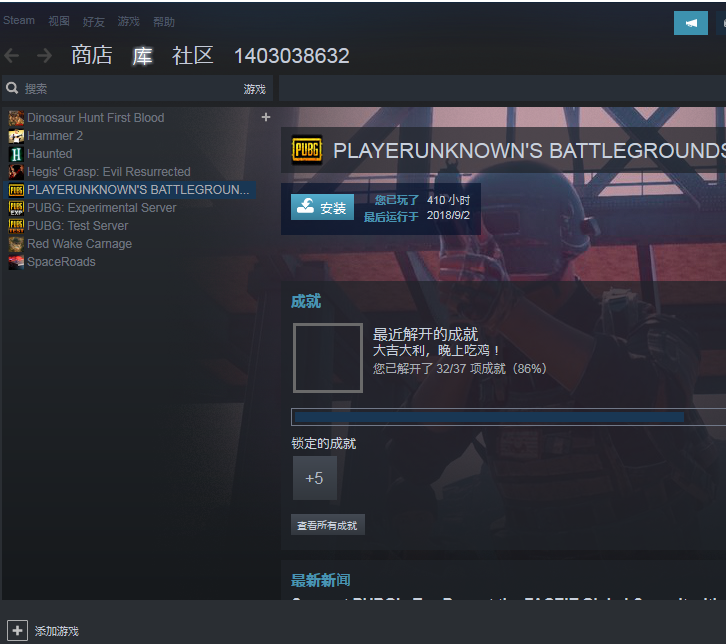The image size is (726, 644).
Task: Click the Red Wake Carnage game icon
Action: [x=16, y=244]
